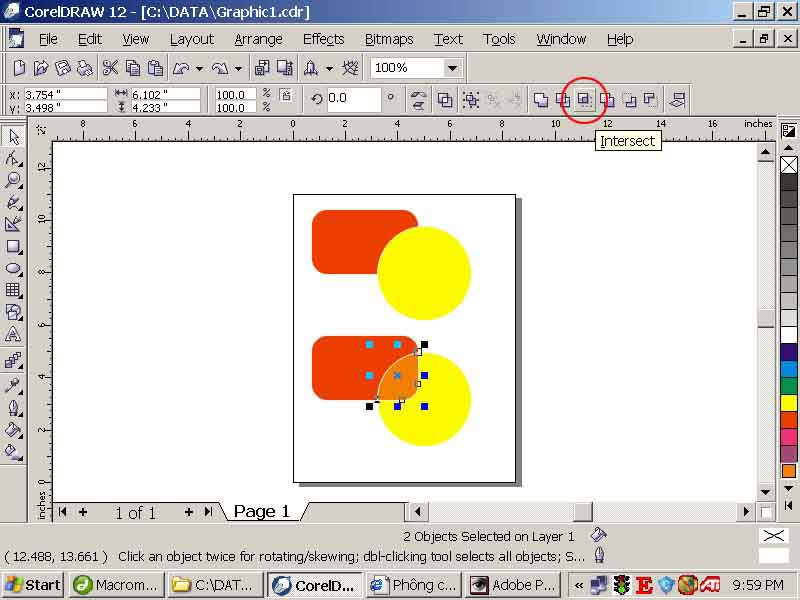This screenshot has height=600, width=800.
Task: Expand the Application Launcher dropdown arrow
Action: point(330,68)
